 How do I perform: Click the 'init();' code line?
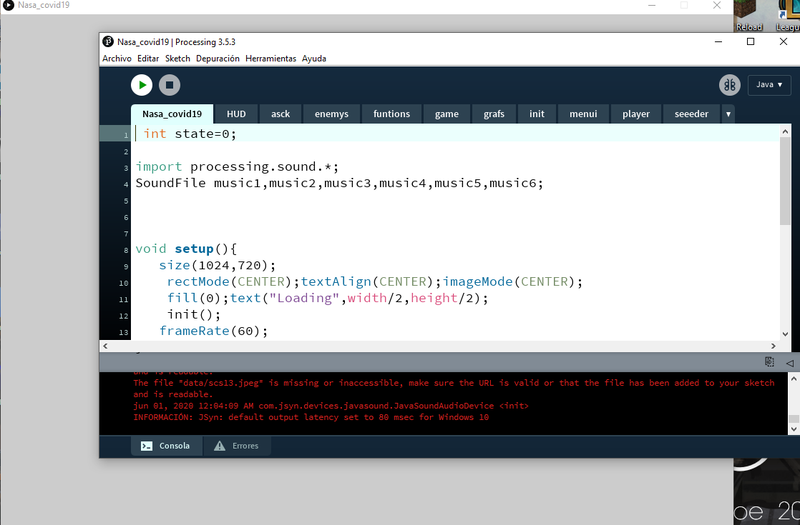(194, 314)
